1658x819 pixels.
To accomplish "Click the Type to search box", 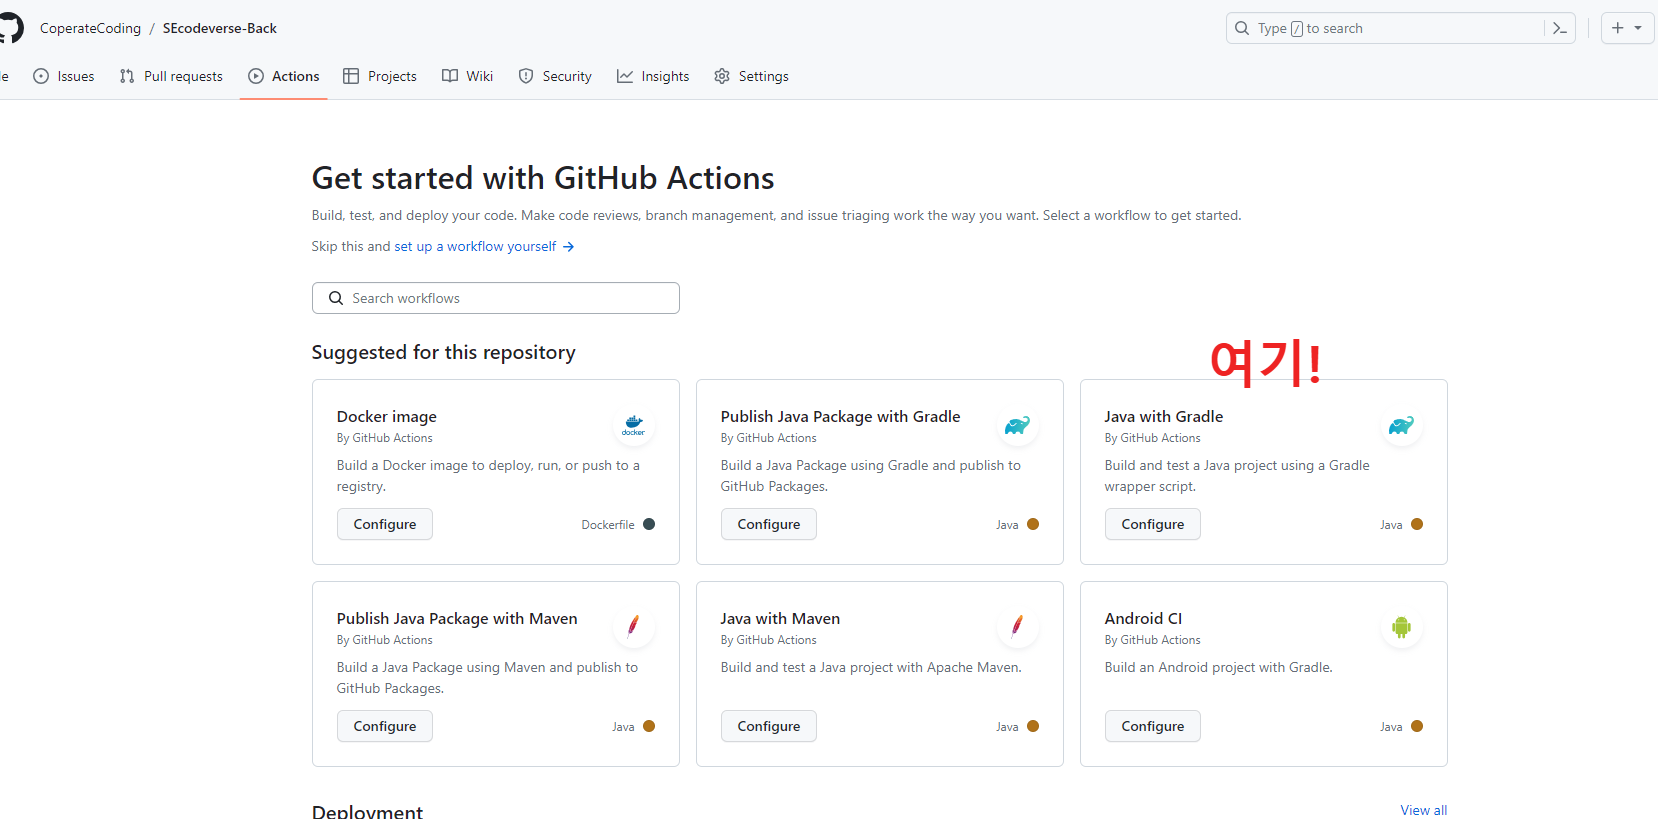I will [1385, 28].
